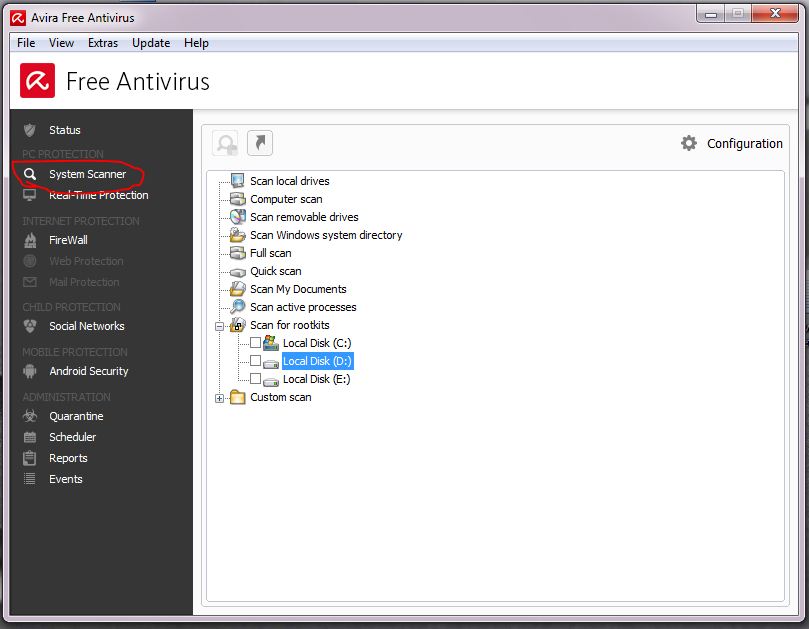The width and height of the screenshot is (809, 629).
Task: Collapse the Scan for rootkits node
Action: pyautogui.click(x=220, y=326)
